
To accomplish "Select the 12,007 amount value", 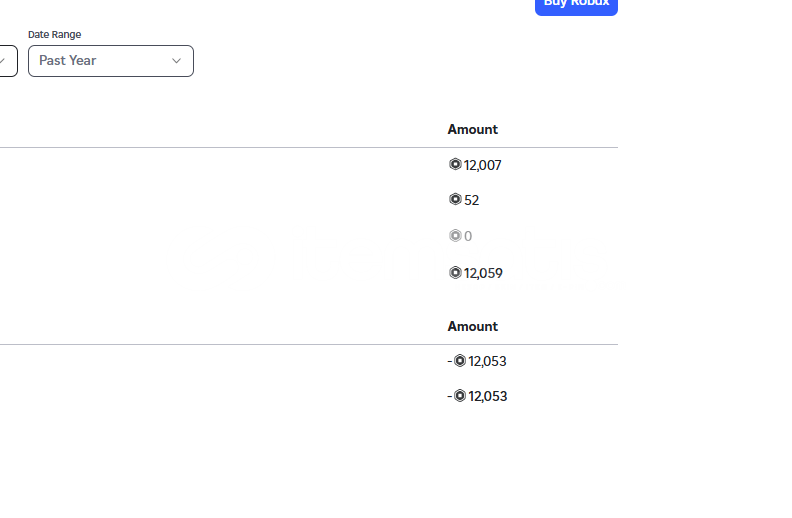I will pos(482,166).
